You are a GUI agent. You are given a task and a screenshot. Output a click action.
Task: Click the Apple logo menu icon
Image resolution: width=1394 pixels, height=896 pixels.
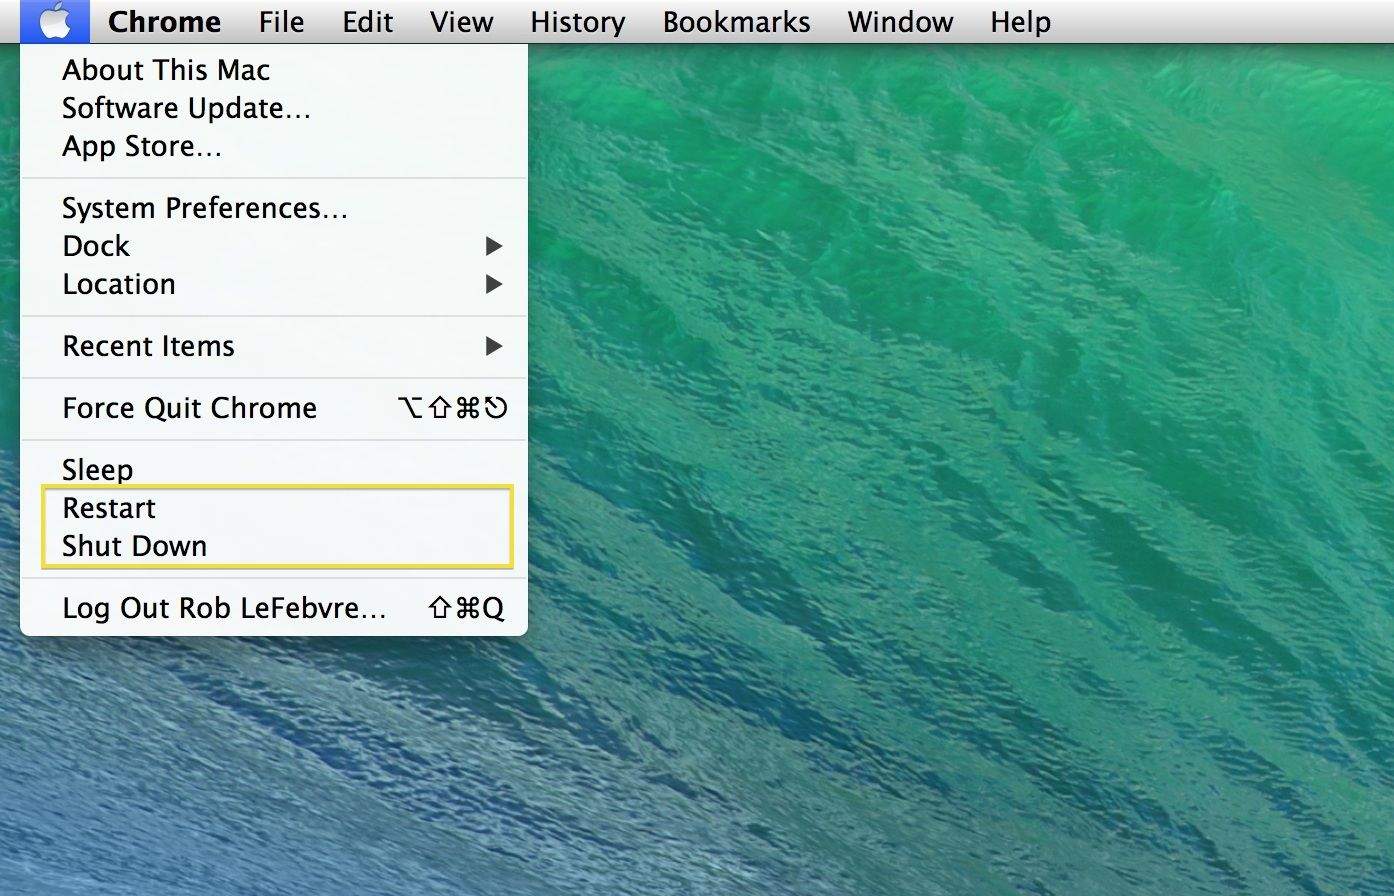(55, 21)
